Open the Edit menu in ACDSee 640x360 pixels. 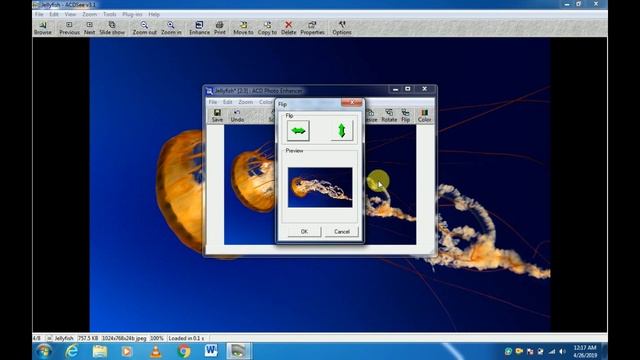(54, 14)
